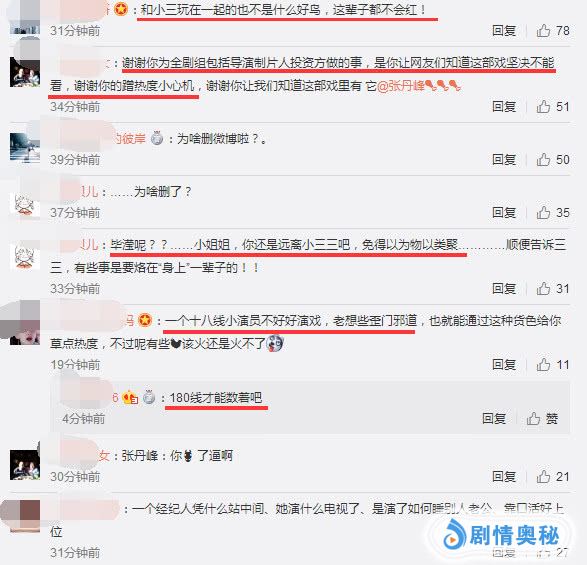This screenshot has width=587, height=565.
Task: Click the verified badge on first commenter
Action: pyautogui.click(x=121, y=9)
